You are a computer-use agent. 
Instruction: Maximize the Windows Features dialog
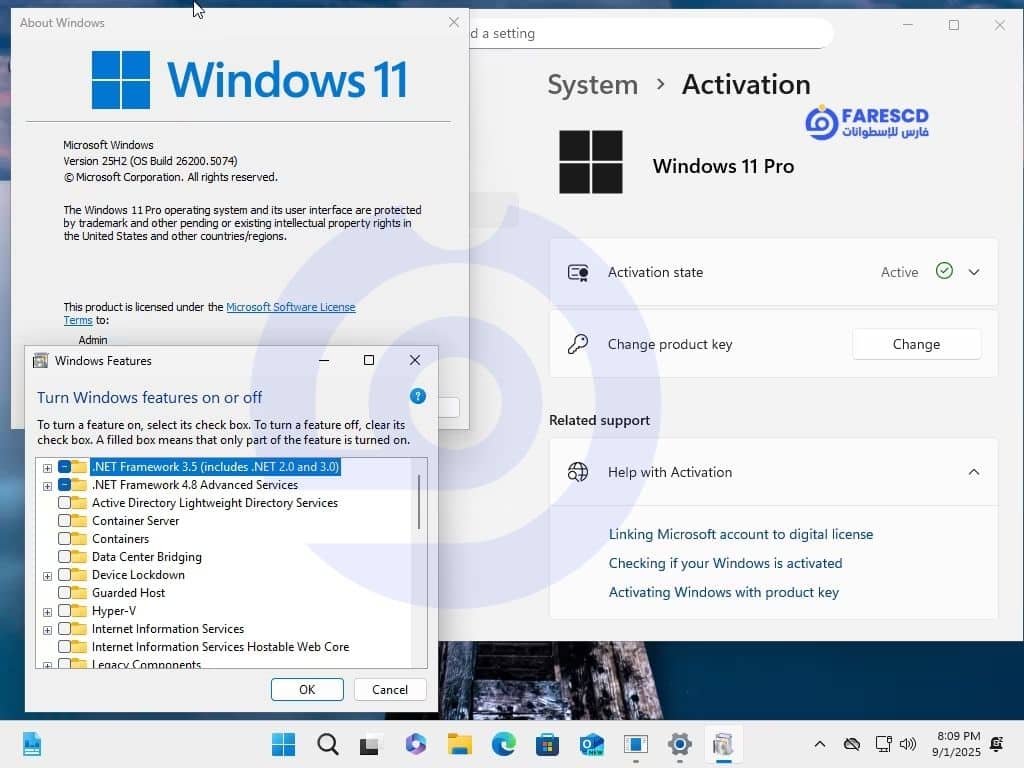coord(369,360)
